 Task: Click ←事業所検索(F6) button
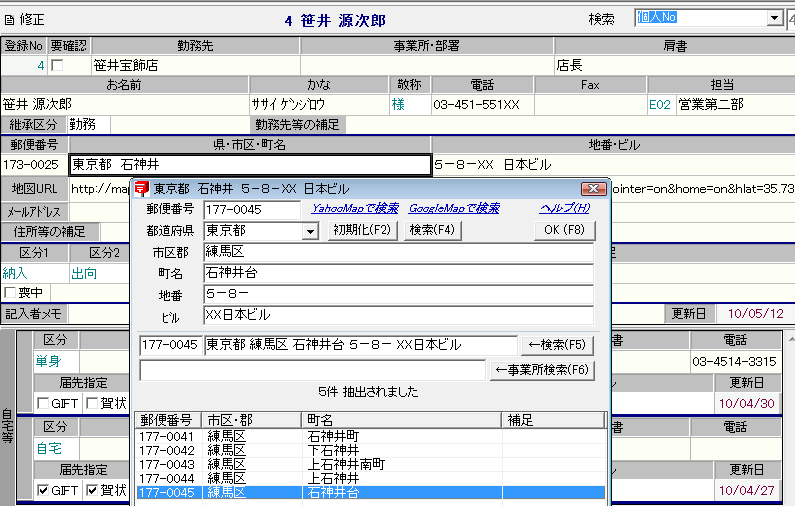(541, 370)
